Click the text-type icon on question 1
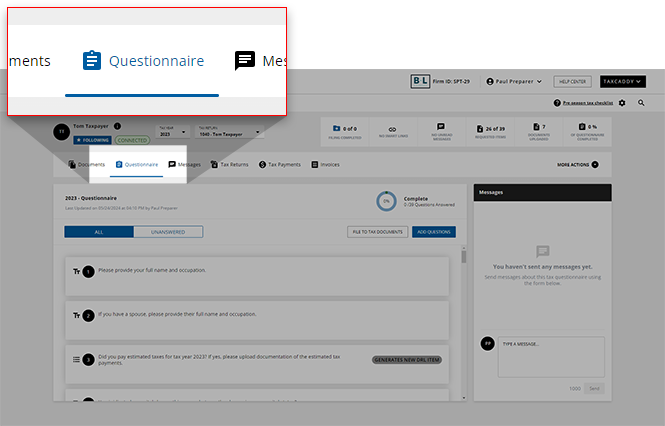Viewport: 665px width, 426px height. pos(76,272)
